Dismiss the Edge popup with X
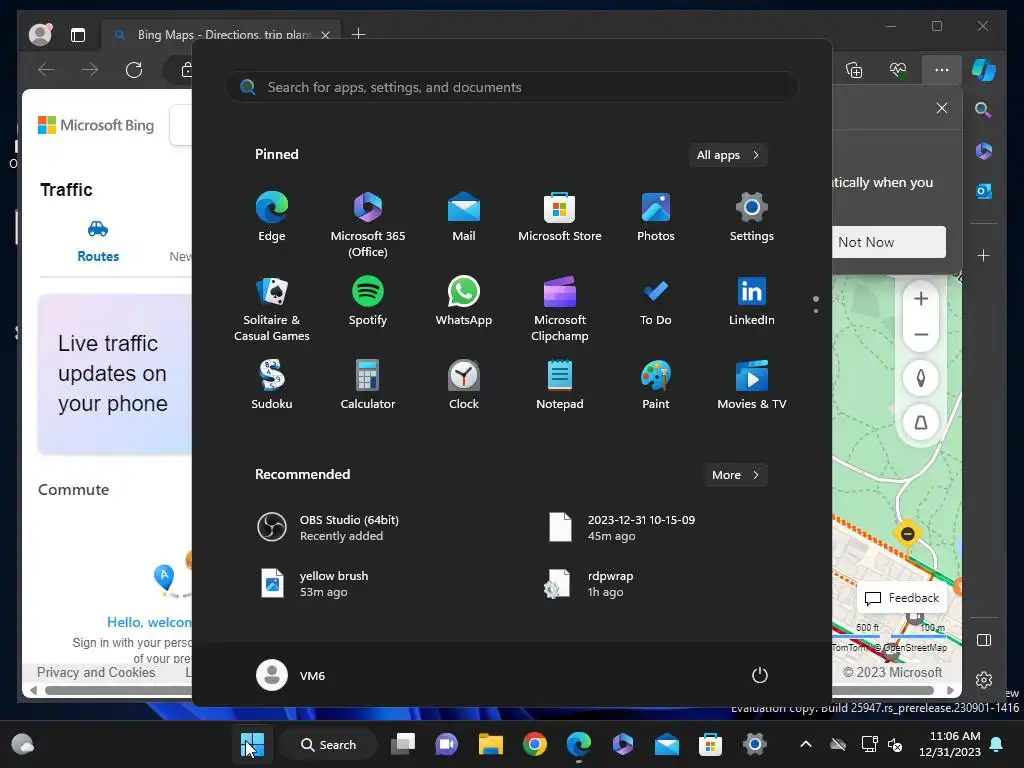Screen dimensions: 1024x768 [942, 108]
